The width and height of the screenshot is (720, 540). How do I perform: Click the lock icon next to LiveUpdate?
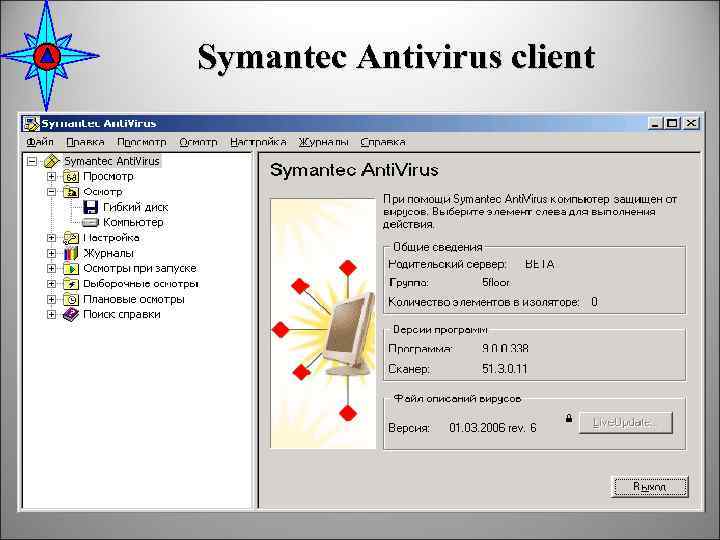(x=569, y=418)
